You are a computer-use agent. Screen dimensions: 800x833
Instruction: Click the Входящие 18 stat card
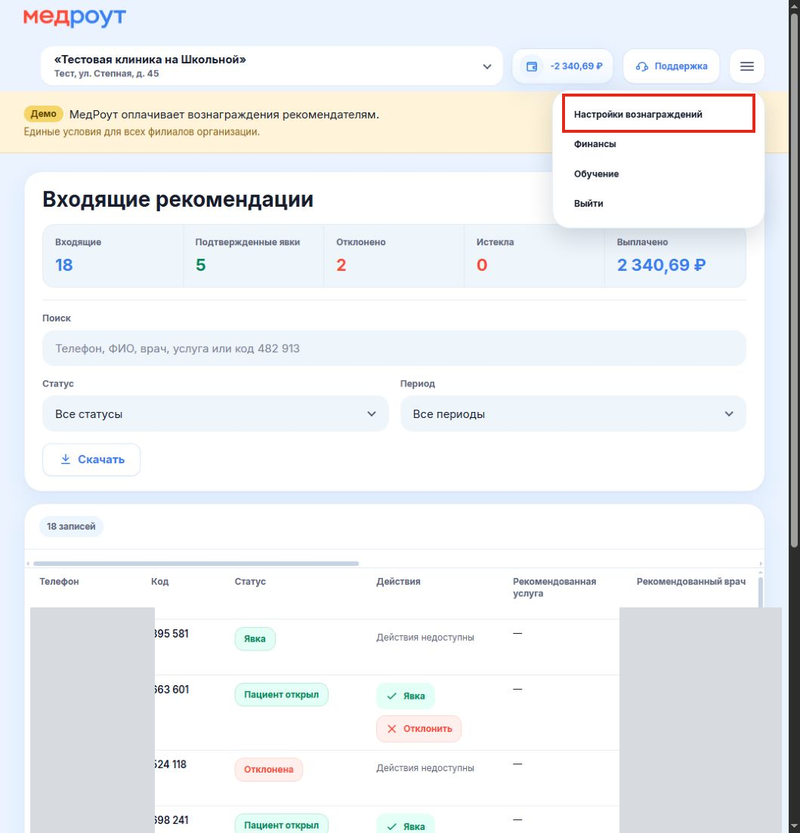click(x=113, y=256)
